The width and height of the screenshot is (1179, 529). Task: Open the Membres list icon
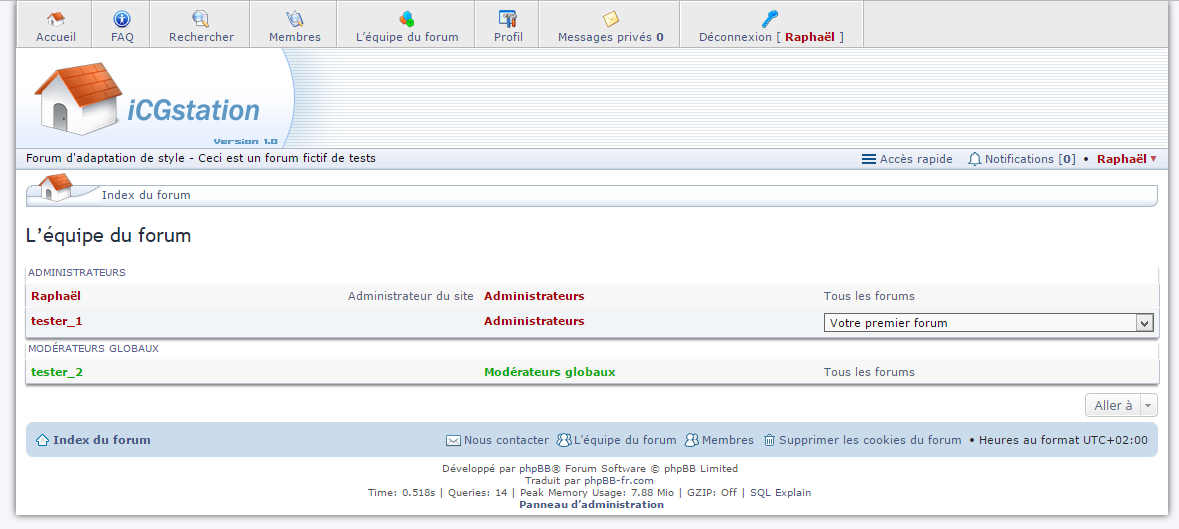tap(294, 18)
